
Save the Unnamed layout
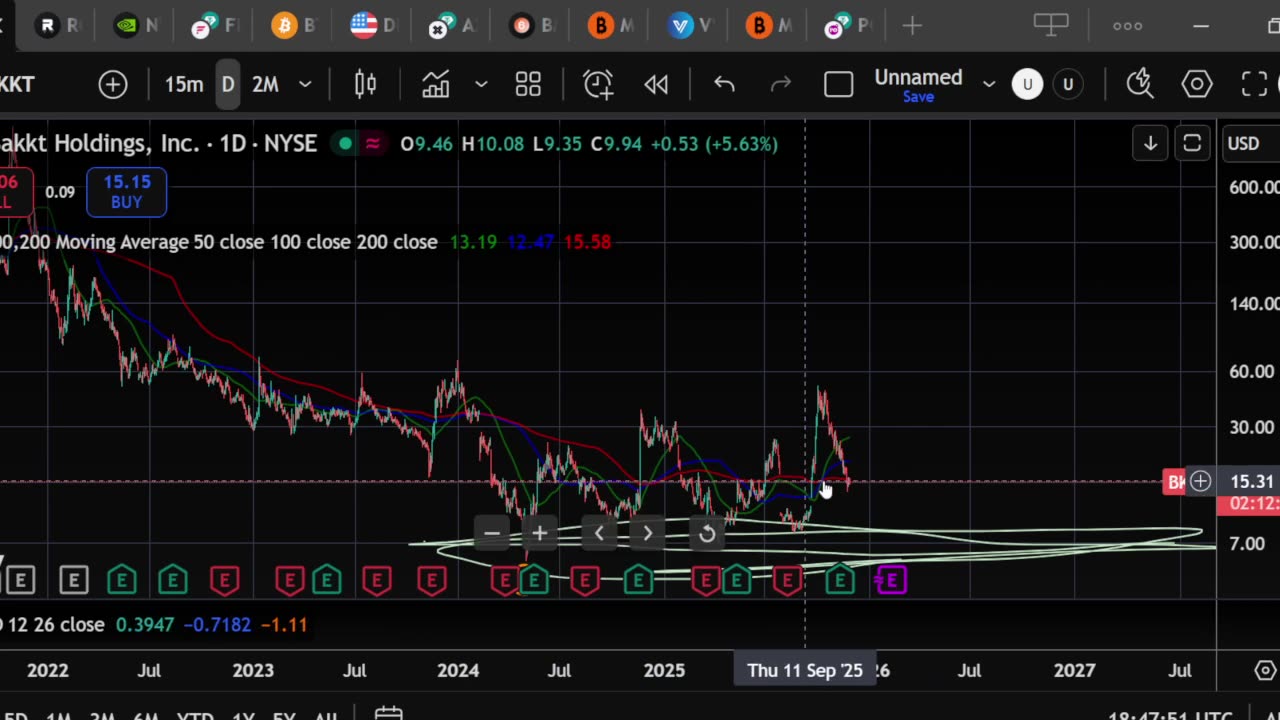[x=918, y=98]
